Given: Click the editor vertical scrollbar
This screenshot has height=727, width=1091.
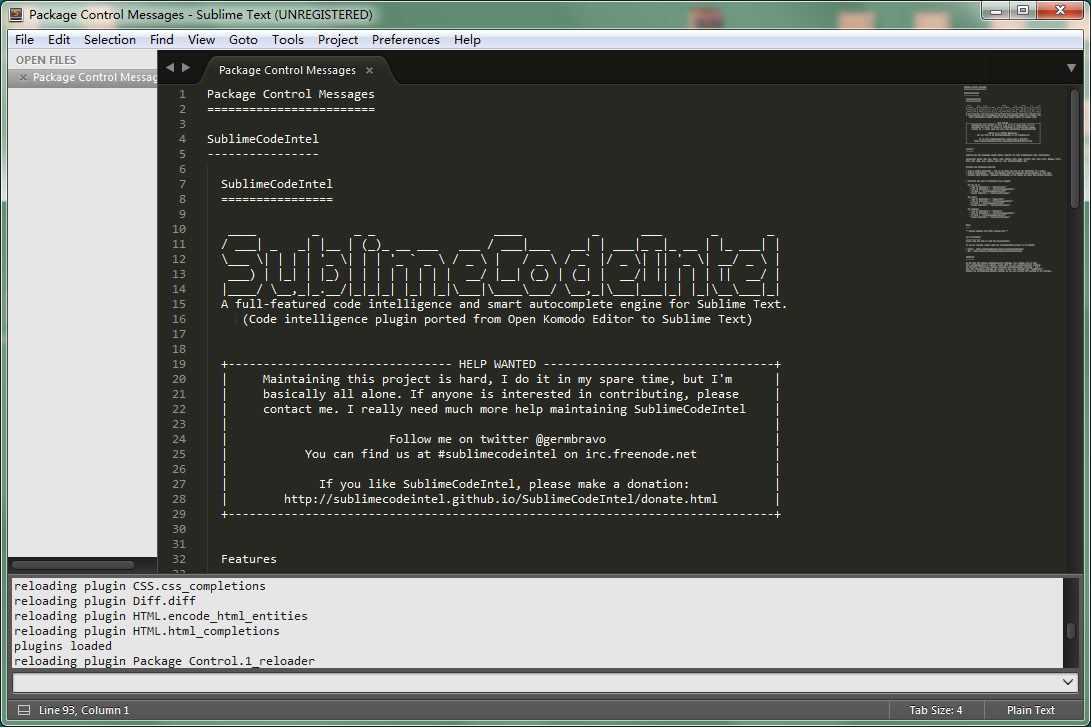Looking at the screenshot, I should [x=1074, y=150].
